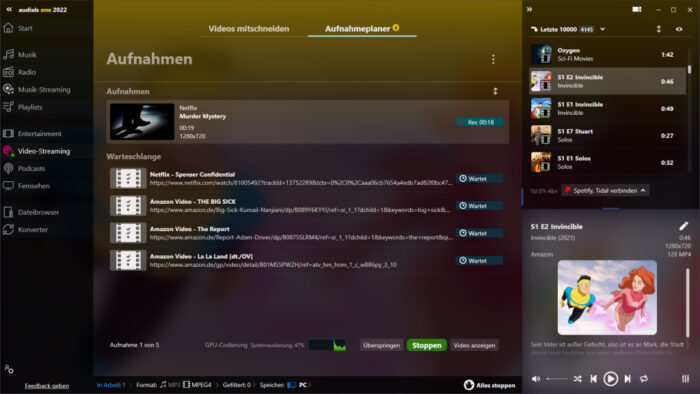Open the Podcasts sidebar item

[x=31, y=168]
